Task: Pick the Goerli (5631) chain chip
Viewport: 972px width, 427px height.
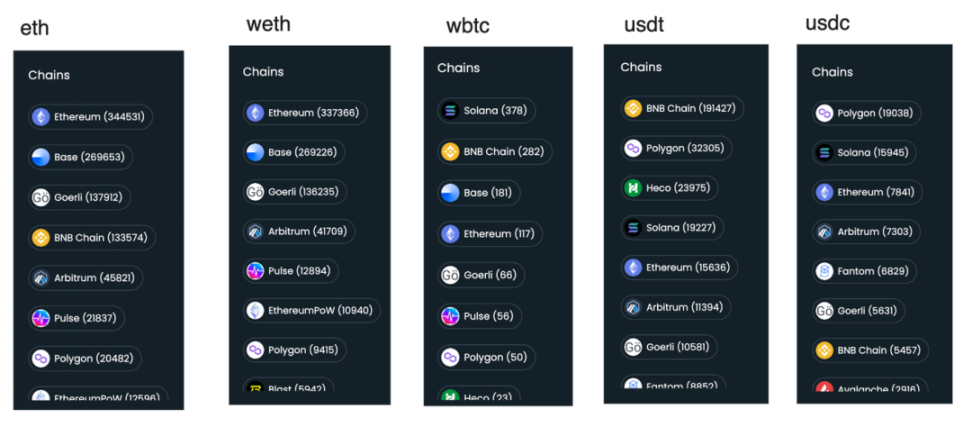Action: pyautogui.click(x=857, y=310)
